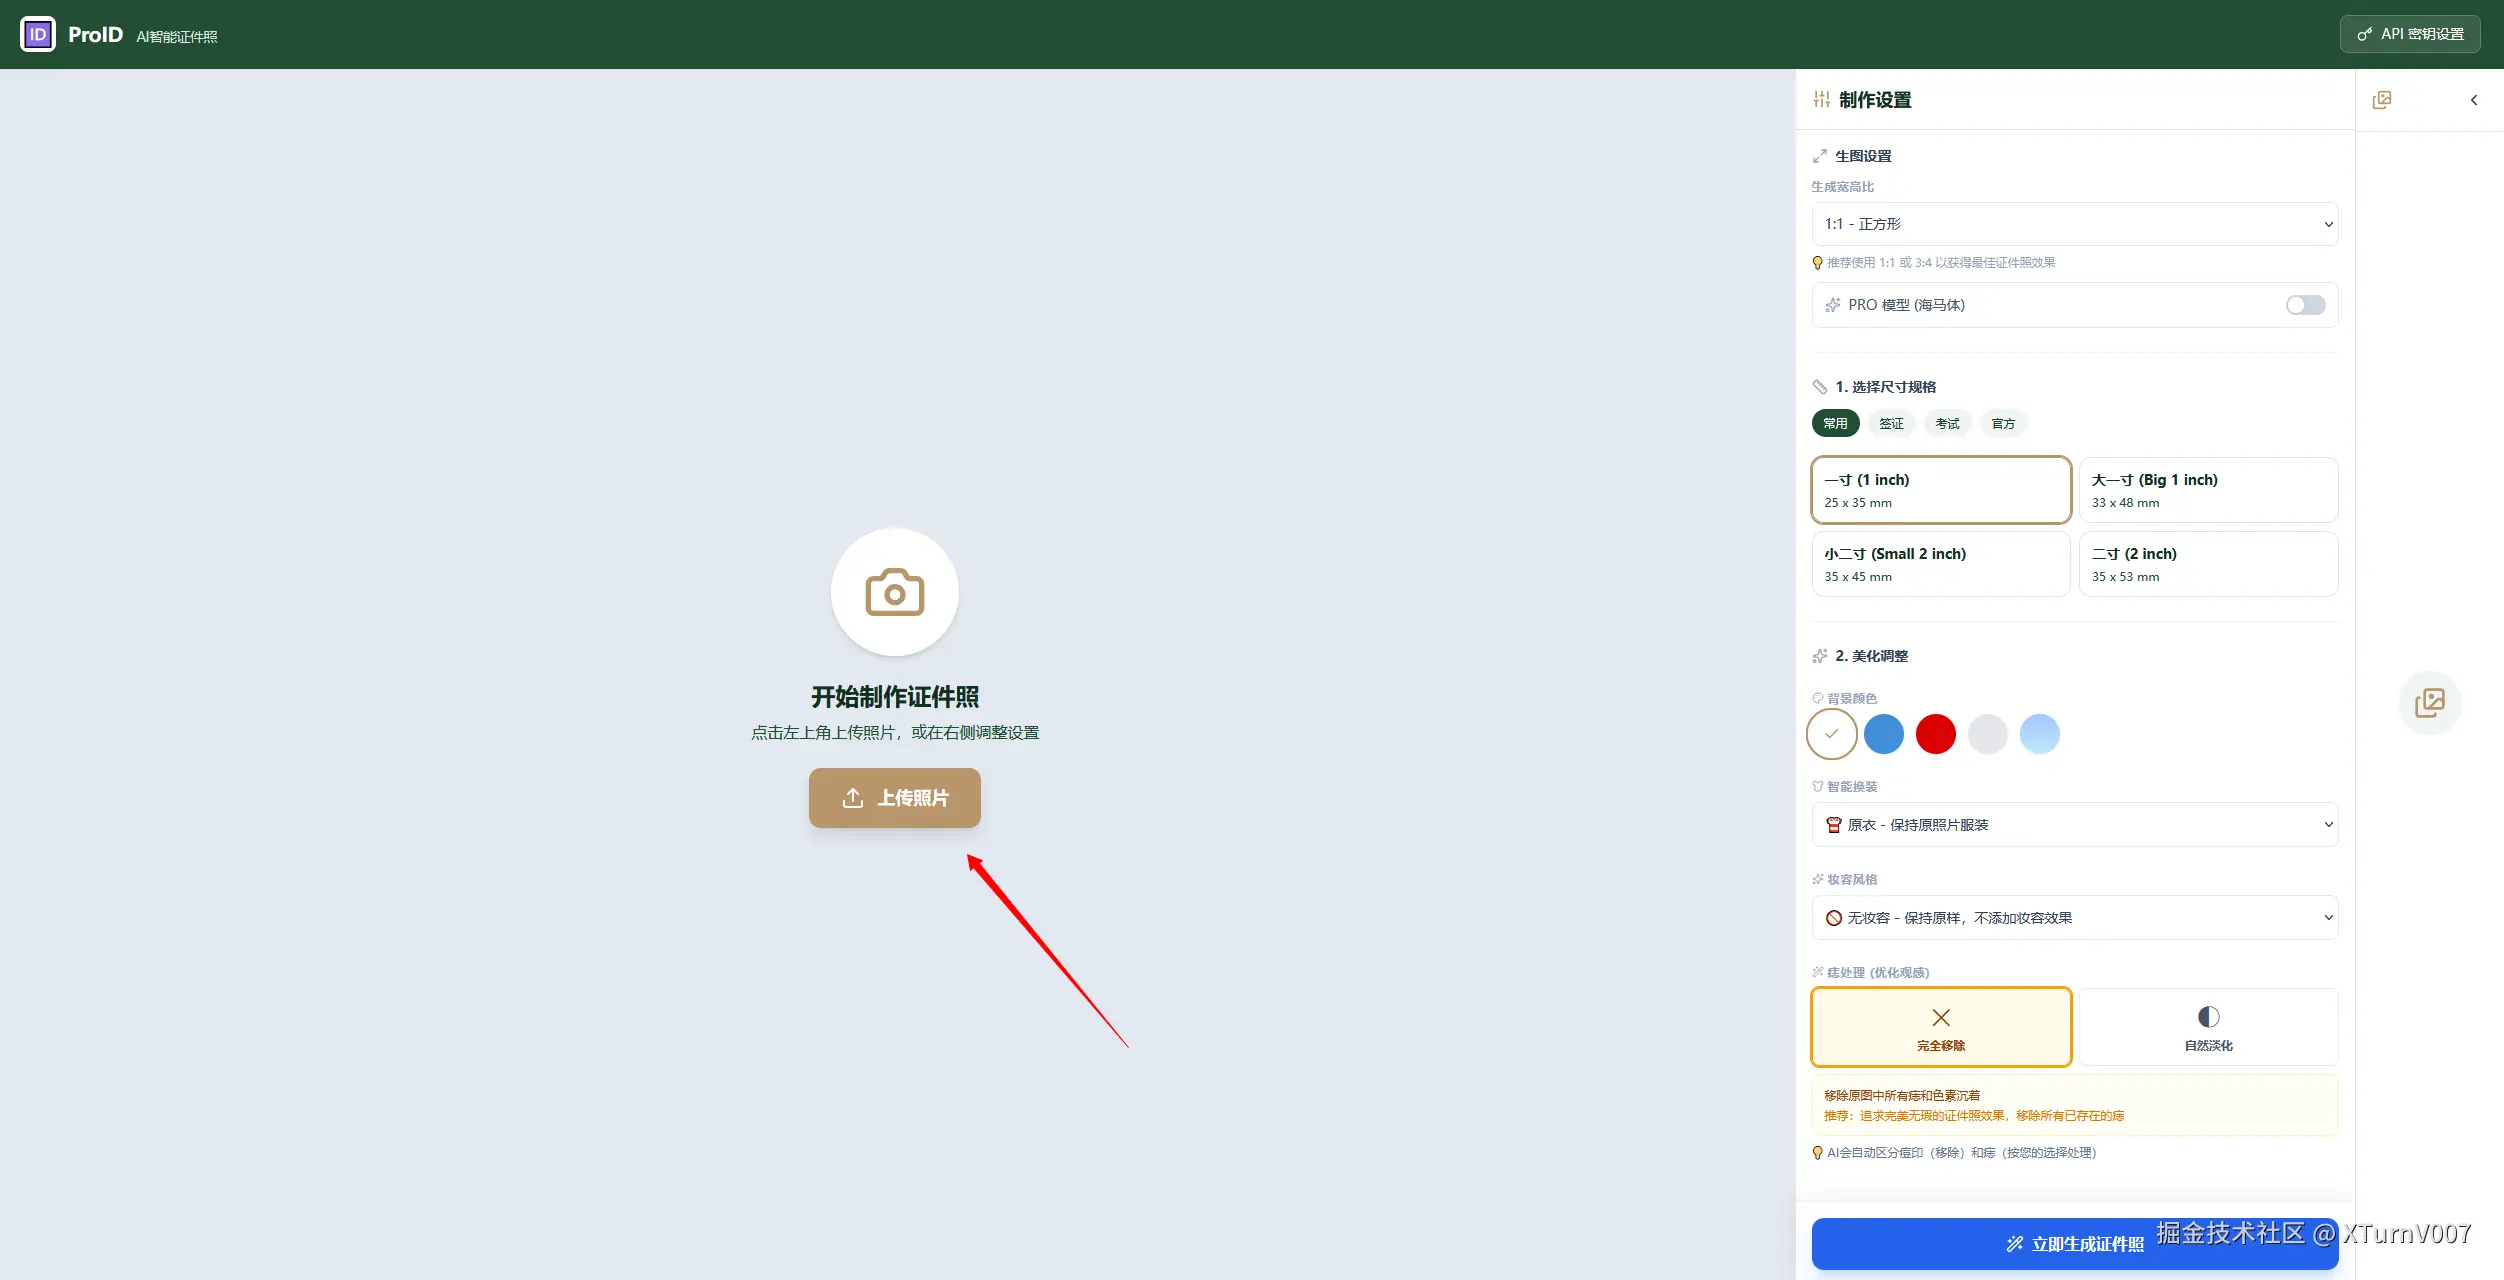
Task: Choose 二寸 (2 inch) size option
Action: [x=2208, y=564]
